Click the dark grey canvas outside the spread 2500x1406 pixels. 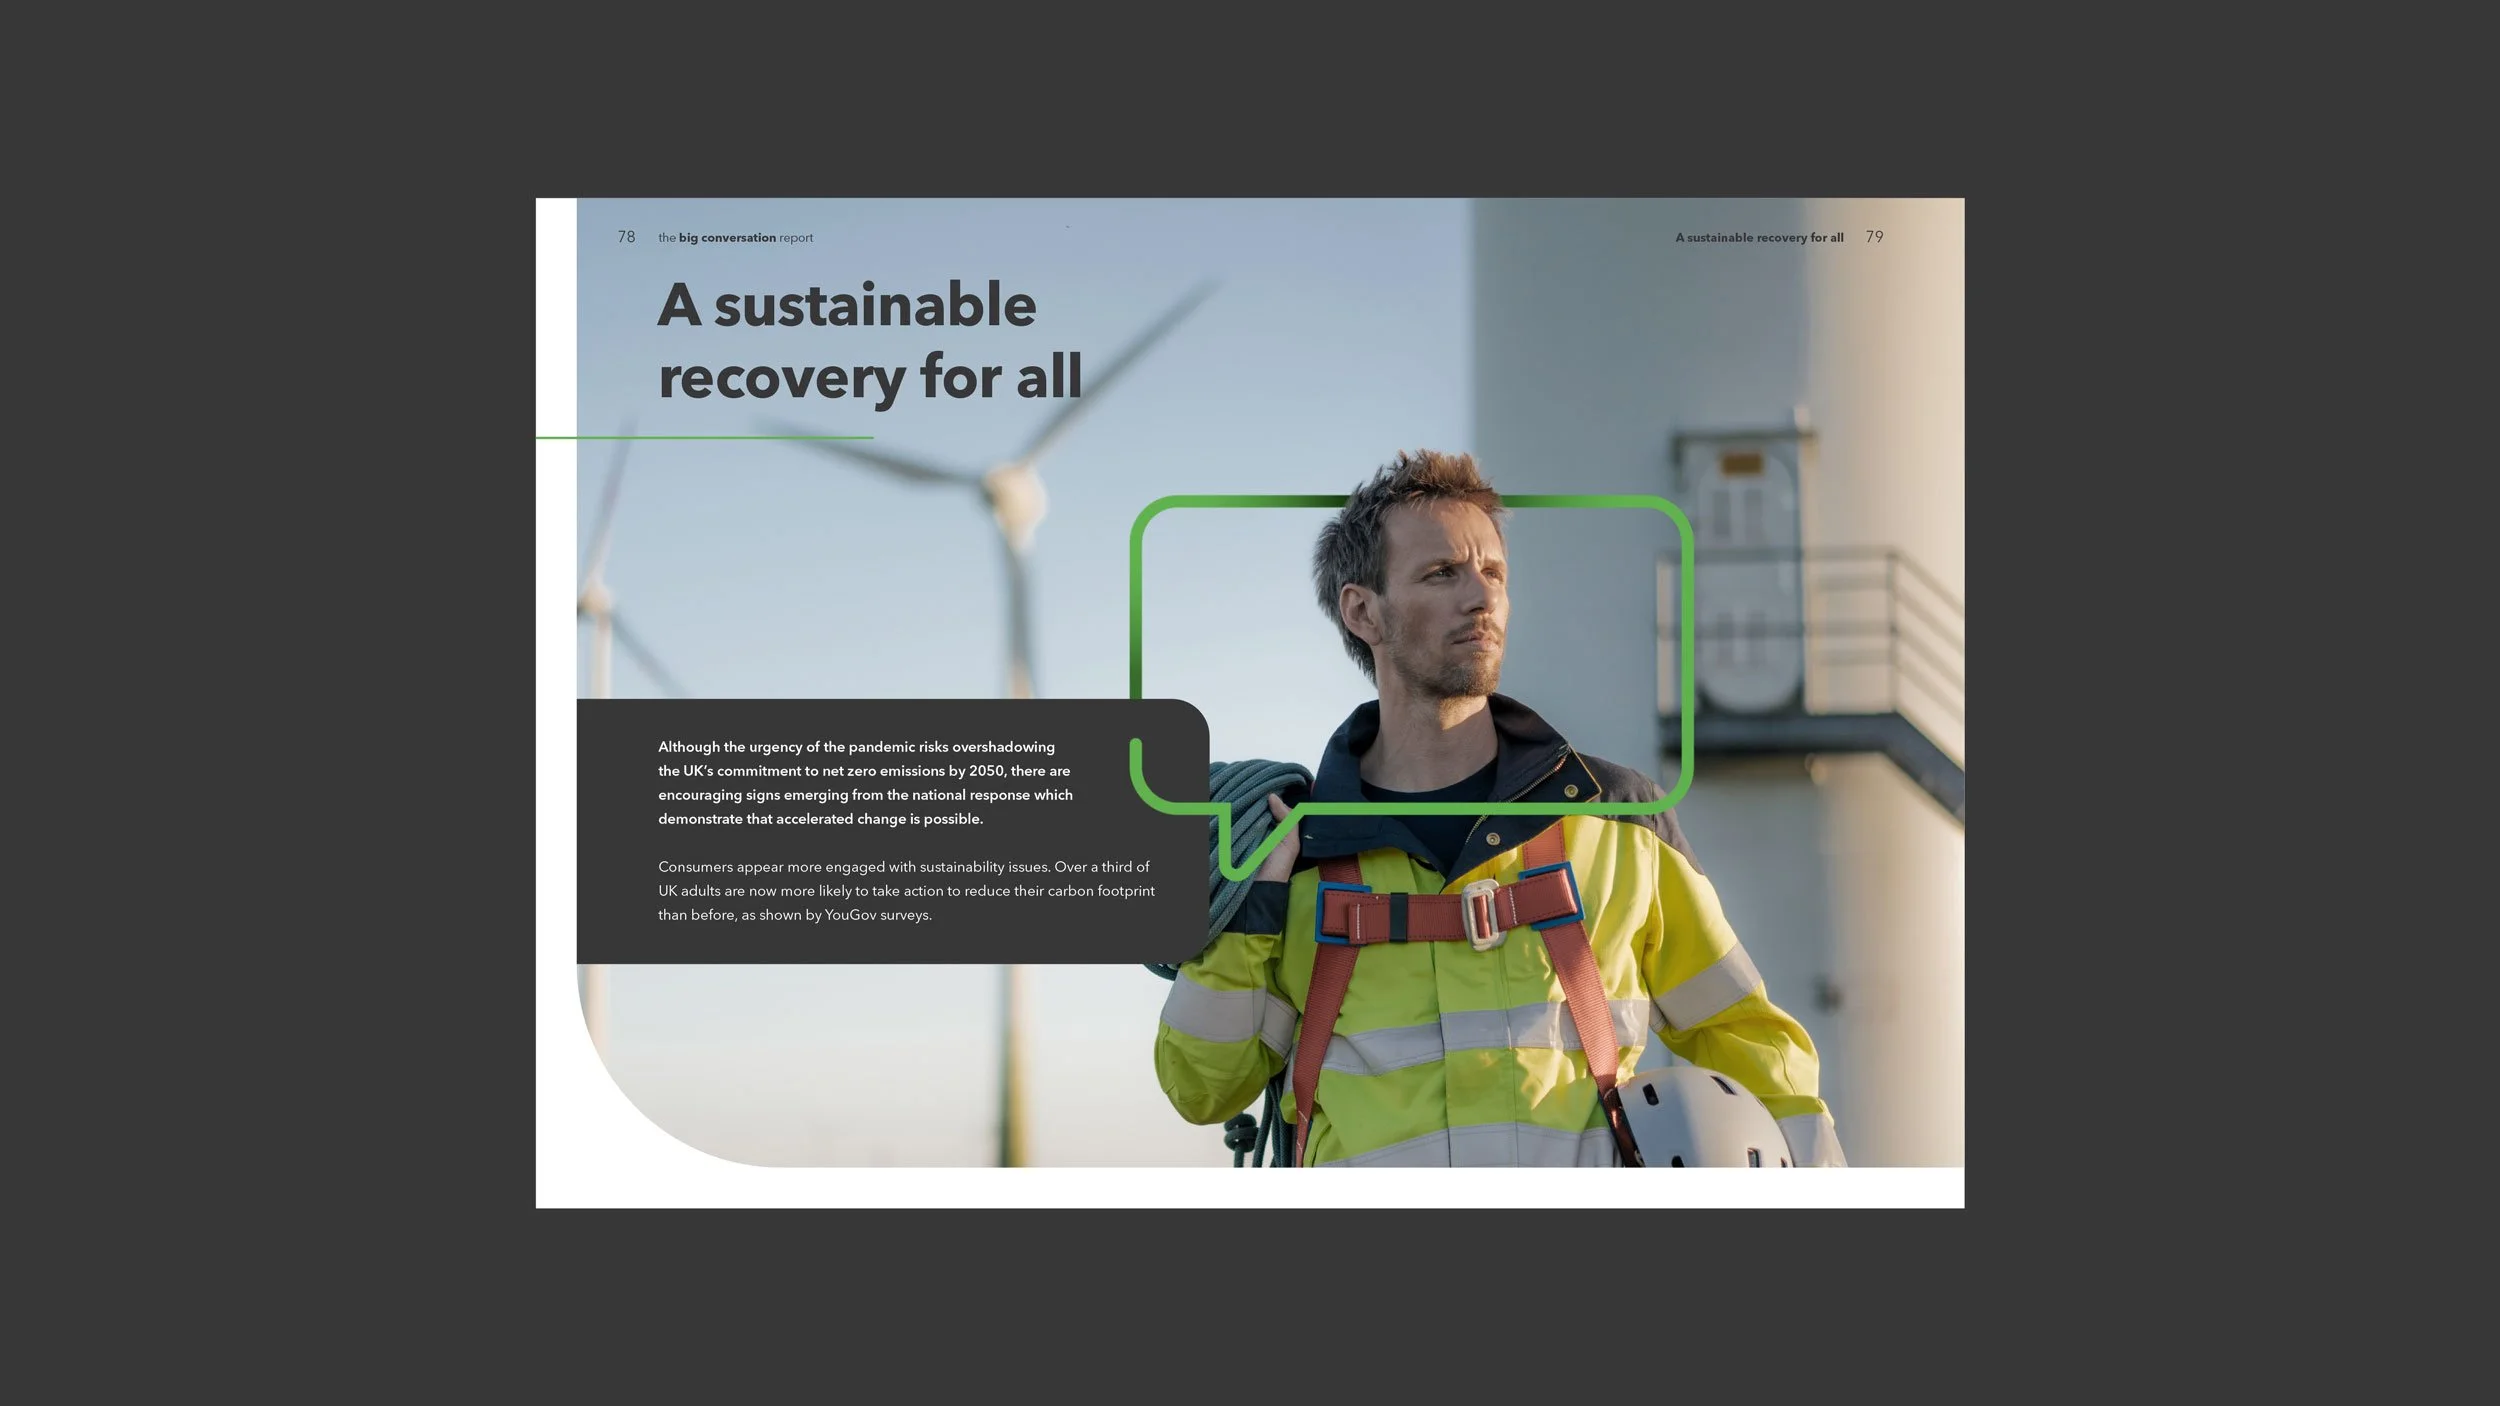[x=250, y=700]
